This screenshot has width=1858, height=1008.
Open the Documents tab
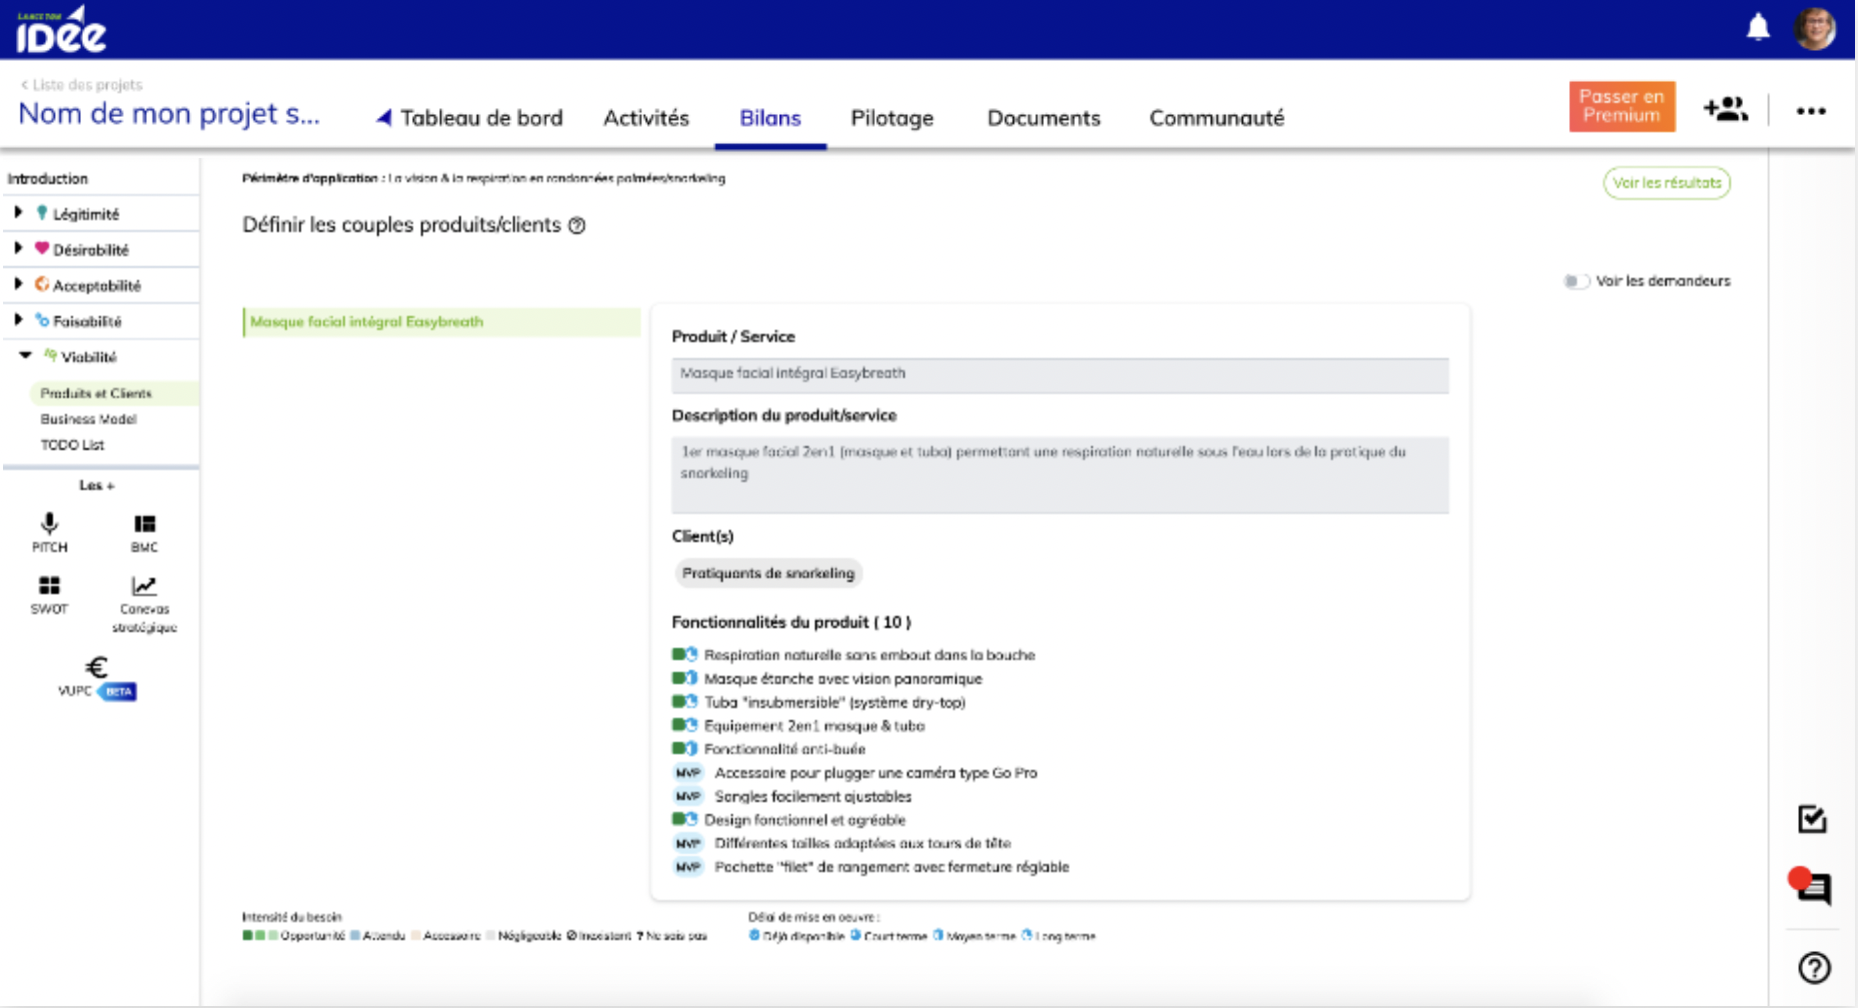click(x=1044, y=118)
